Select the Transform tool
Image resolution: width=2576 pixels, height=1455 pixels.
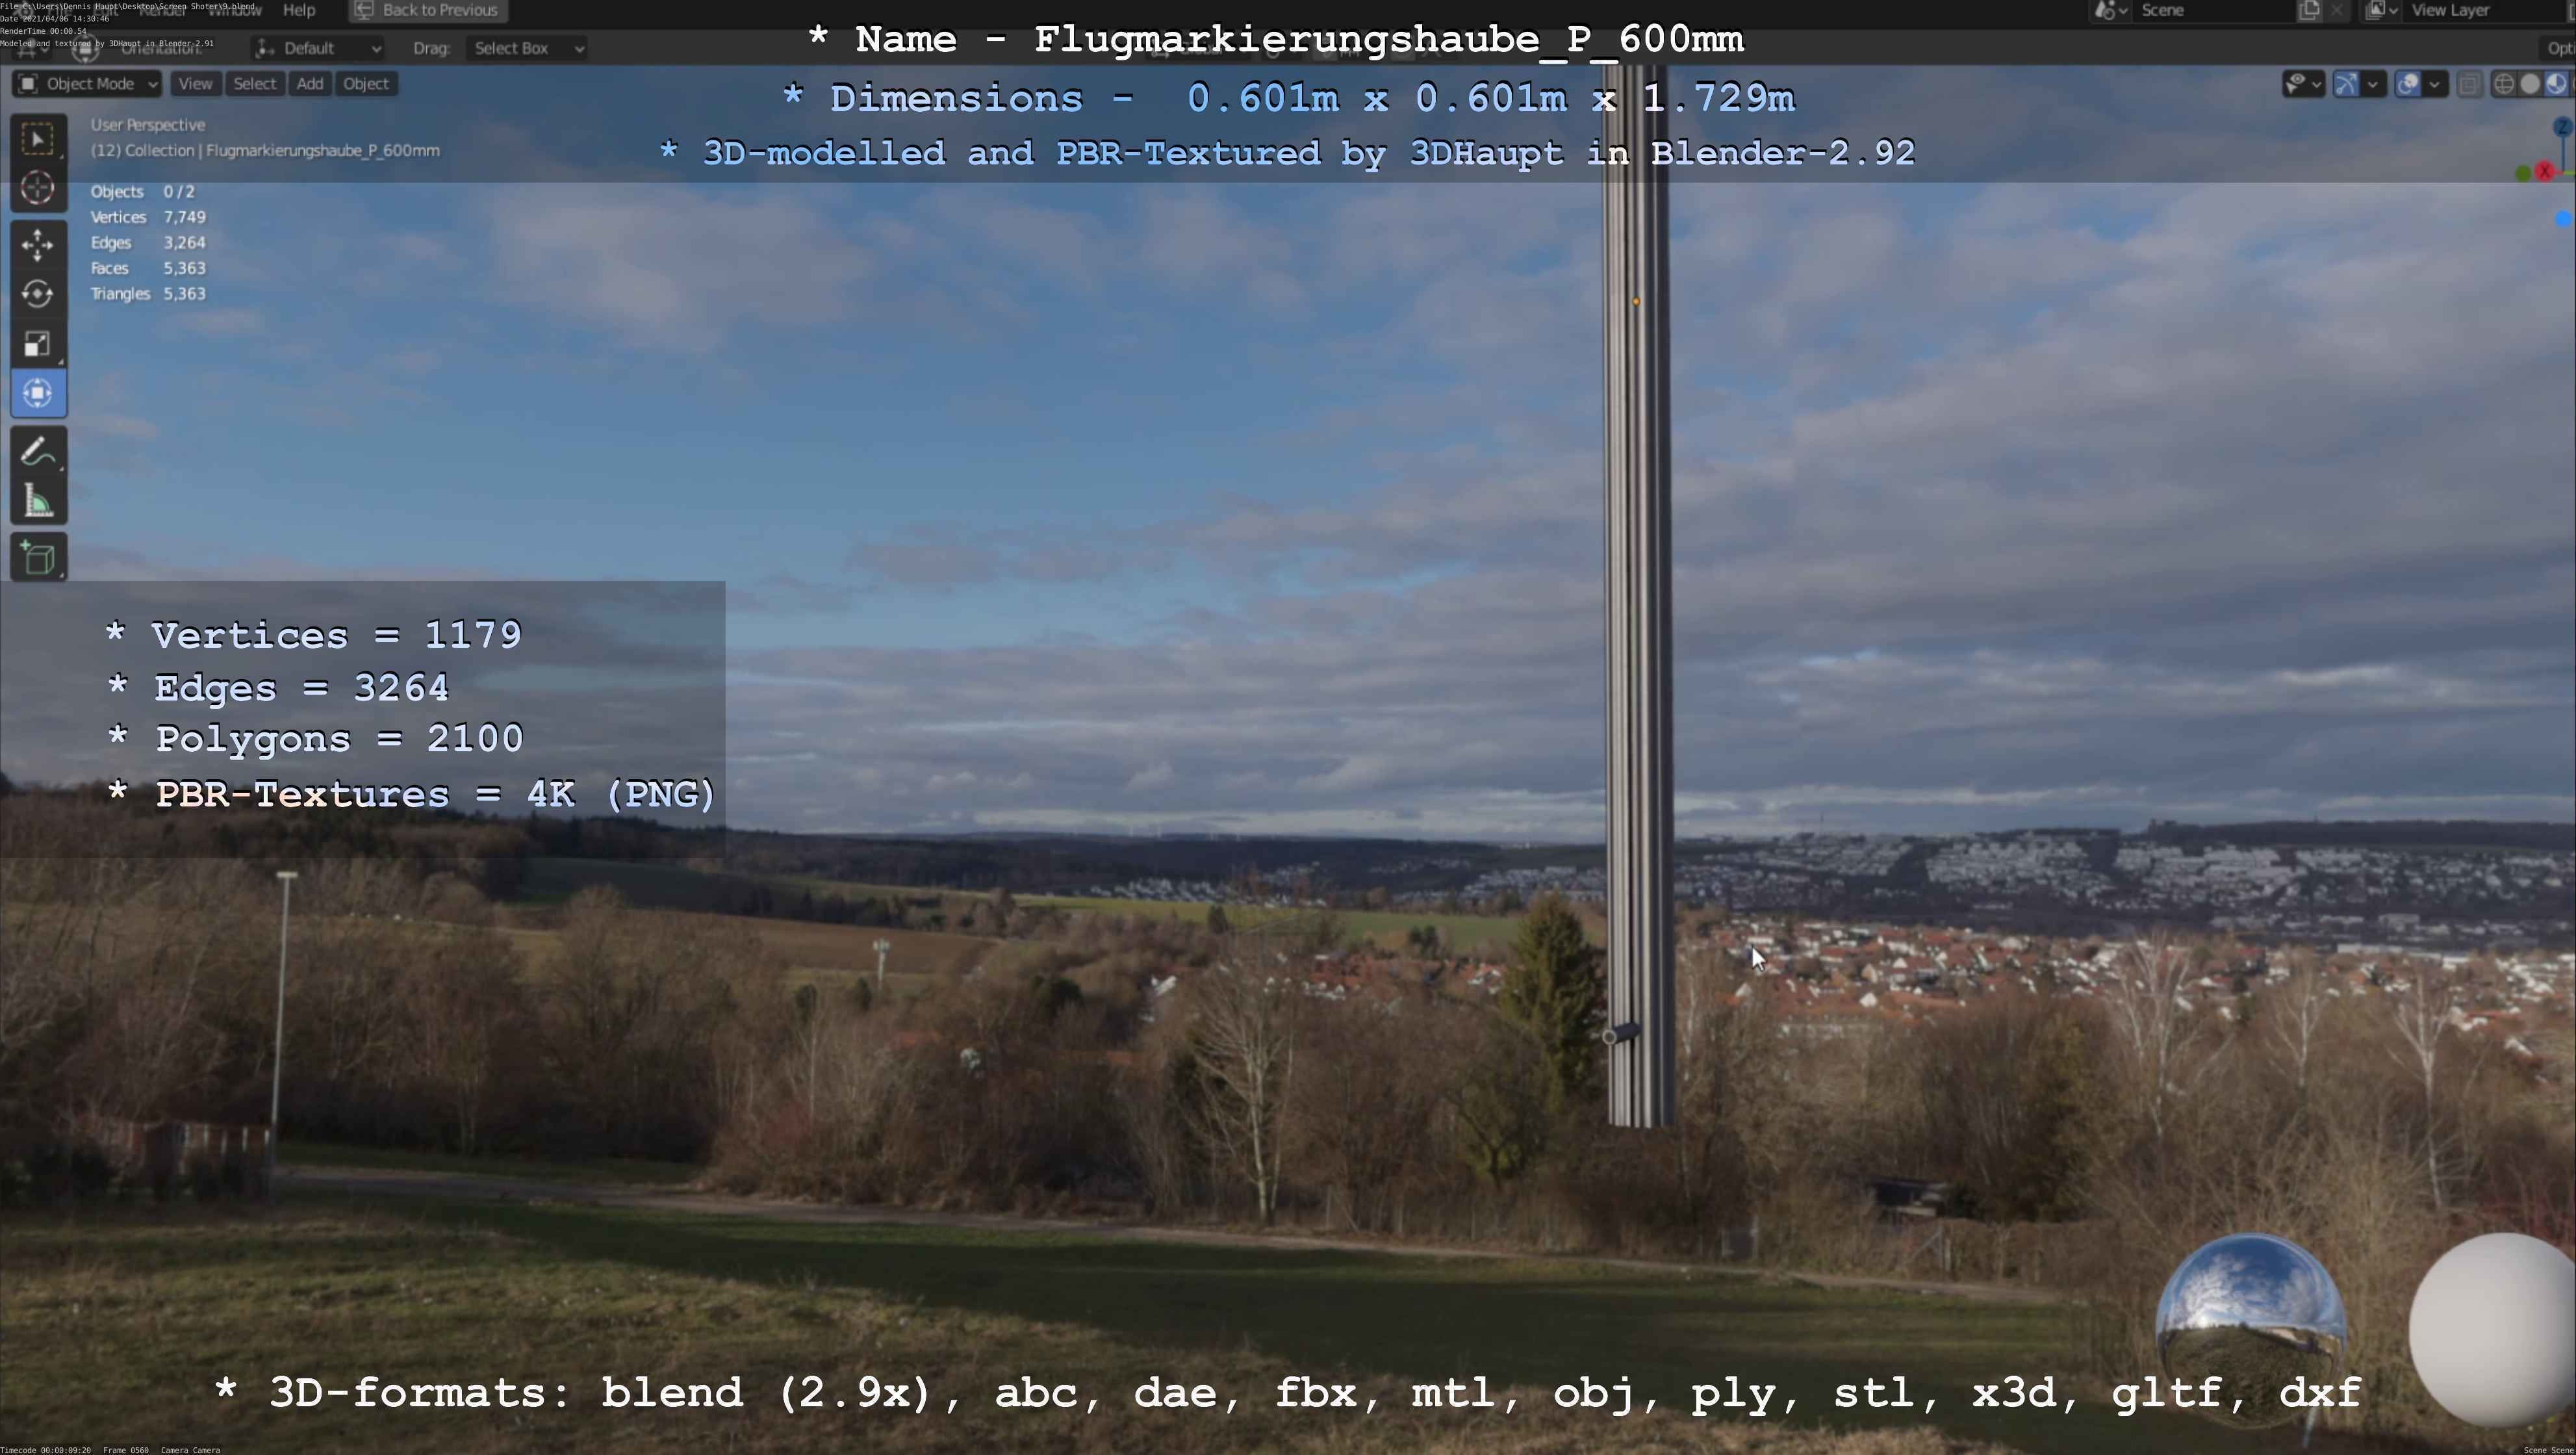(38, 393)
